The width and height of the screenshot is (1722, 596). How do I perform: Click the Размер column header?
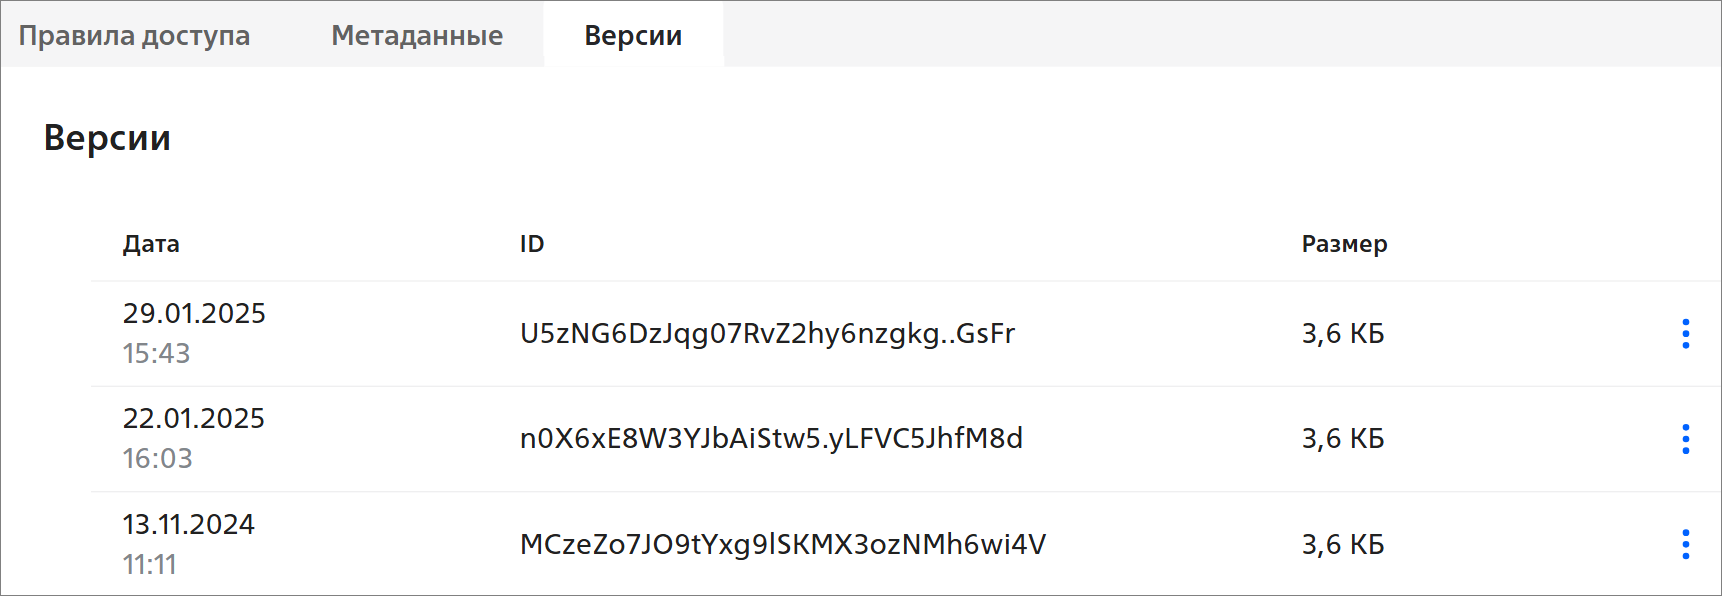coord(1344,244)
